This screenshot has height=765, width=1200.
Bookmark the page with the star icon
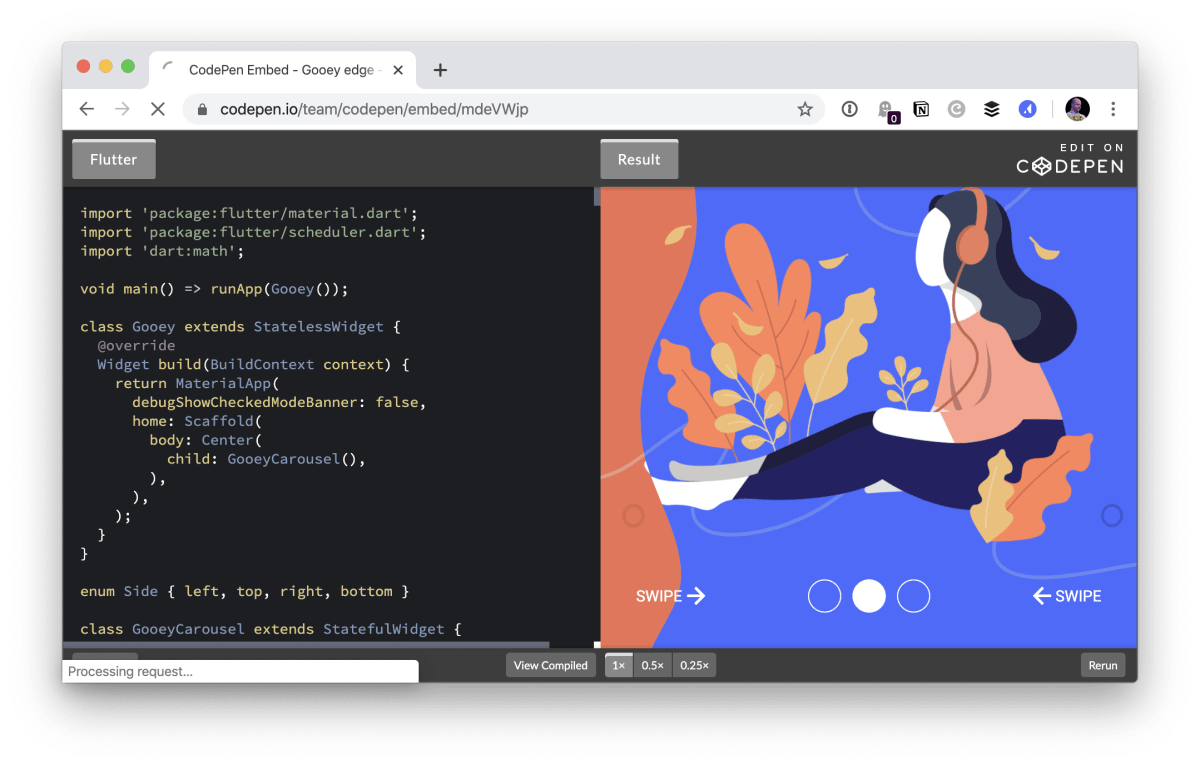[805, 108]
